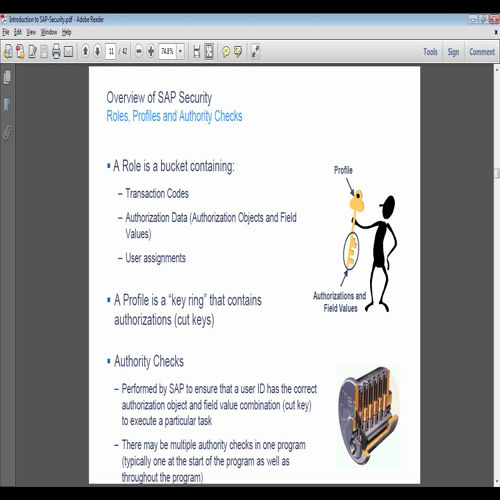The height and width of the screenshot is (500, 500).
Task: Open the Edit menu
Action: coord(18,32)
